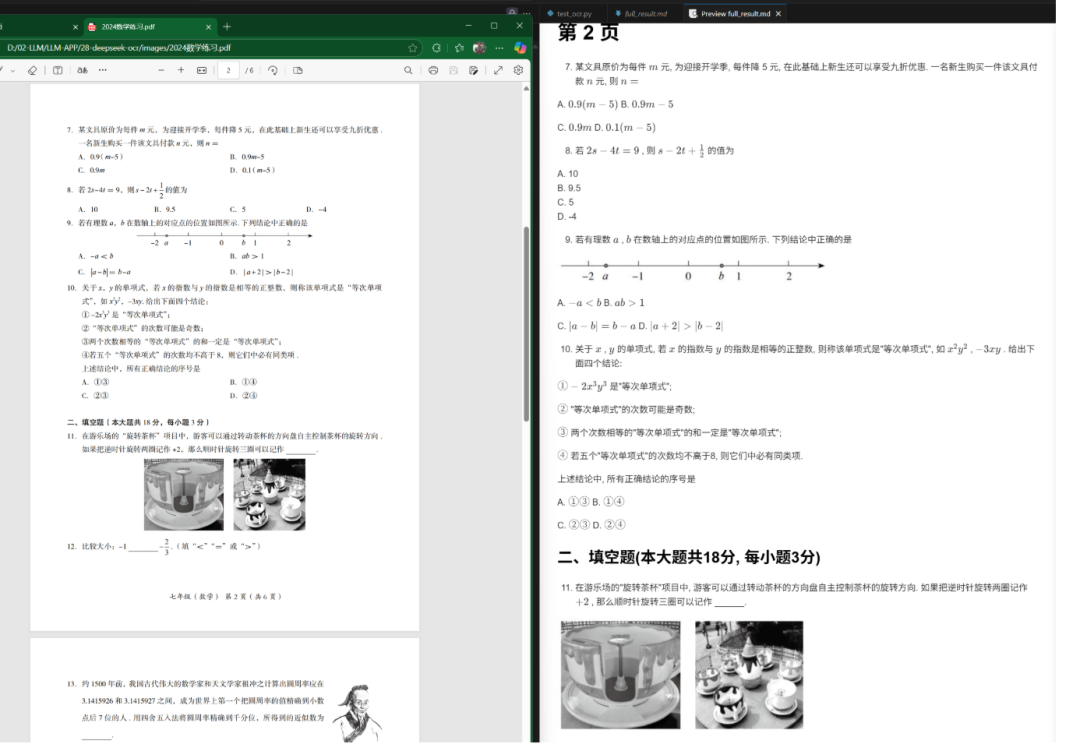Open Copilot from the browser toolbar

pos(519,48)
